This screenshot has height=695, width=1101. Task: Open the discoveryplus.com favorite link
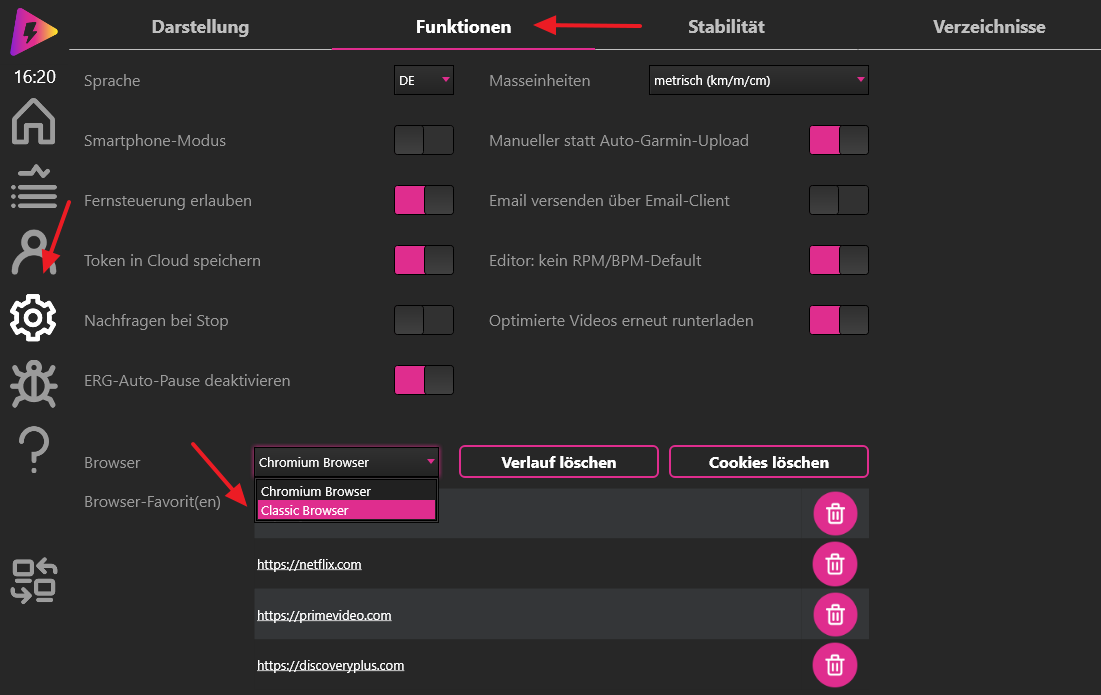(330, 665)
